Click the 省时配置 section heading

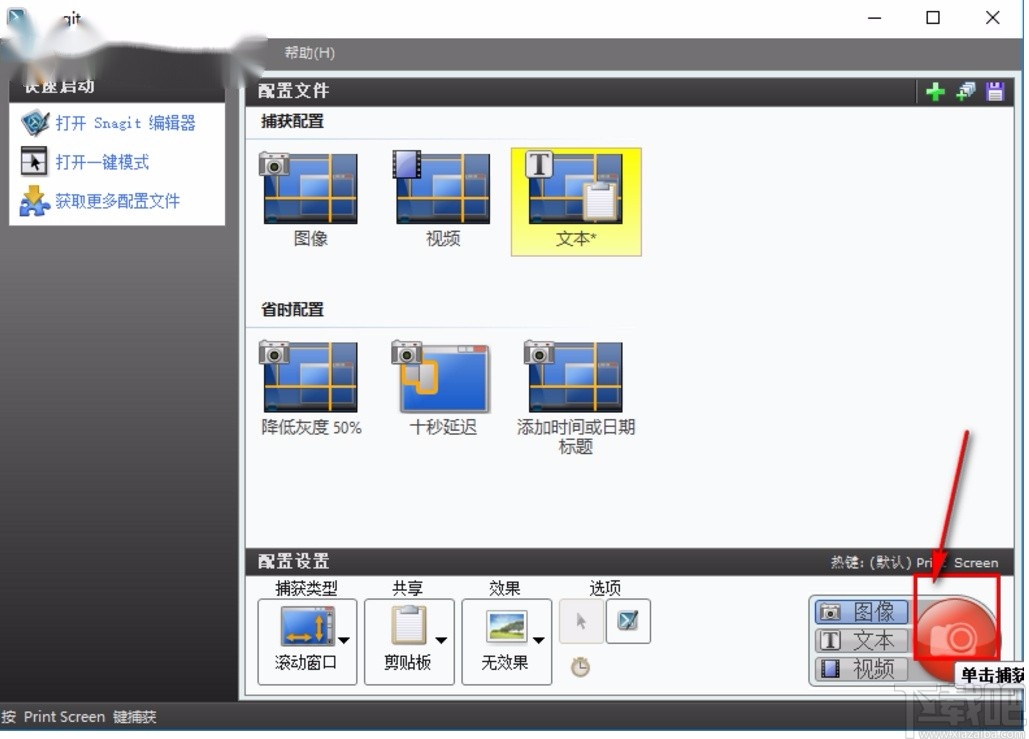pos(292,309)
